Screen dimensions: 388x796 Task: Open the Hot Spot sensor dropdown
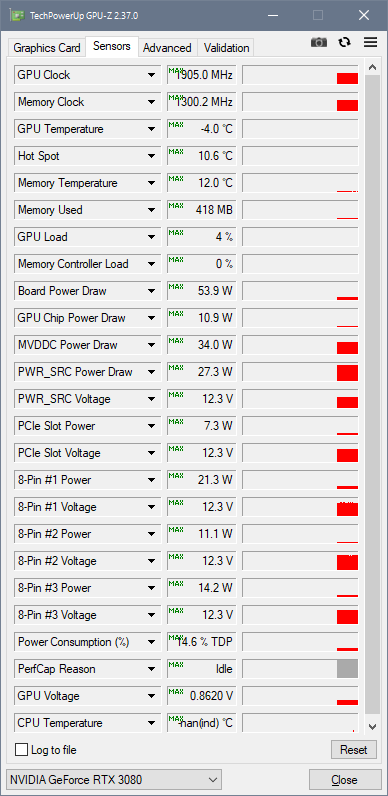coord(151,156)
